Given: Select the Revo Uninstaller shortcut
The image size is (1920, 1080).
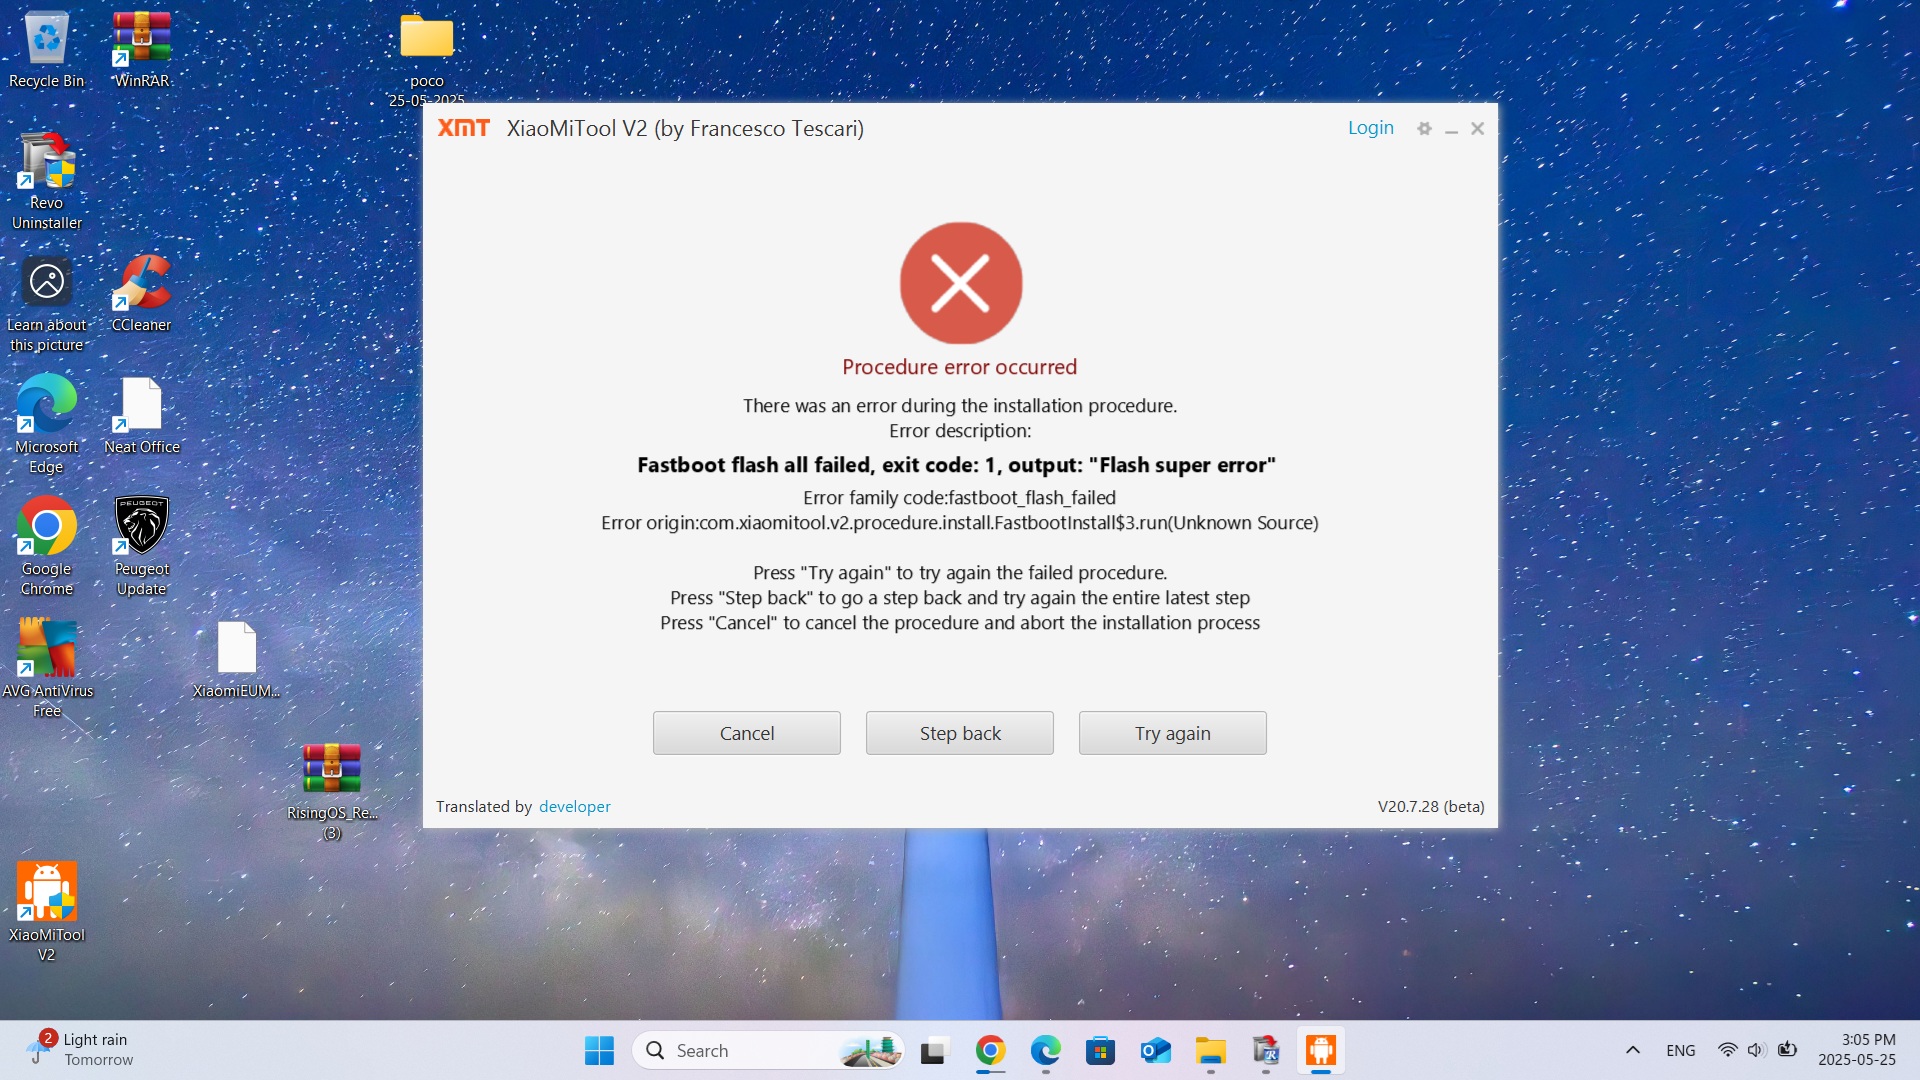Looking at the screenshot, I should pos(46,182).
